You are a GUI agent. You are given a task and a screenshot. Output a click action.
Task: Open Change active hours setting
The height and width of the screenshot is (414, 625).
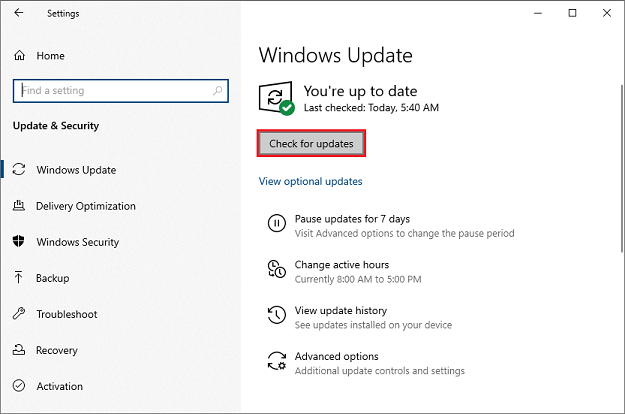341,264
